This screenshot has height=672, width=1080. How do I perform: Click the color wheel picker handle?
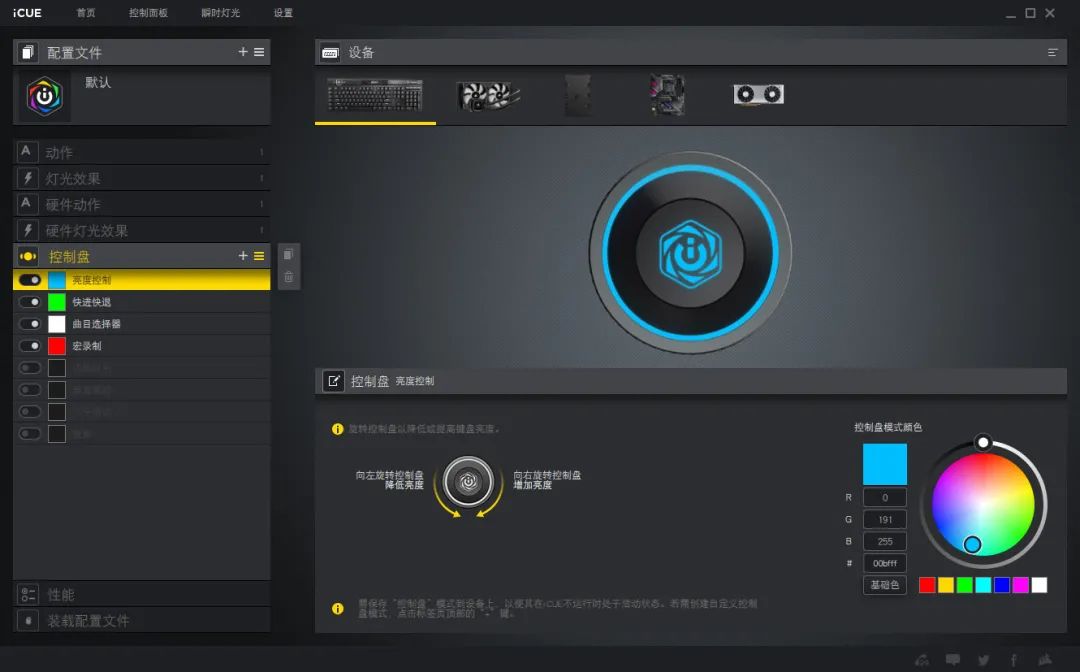(972, 545)
